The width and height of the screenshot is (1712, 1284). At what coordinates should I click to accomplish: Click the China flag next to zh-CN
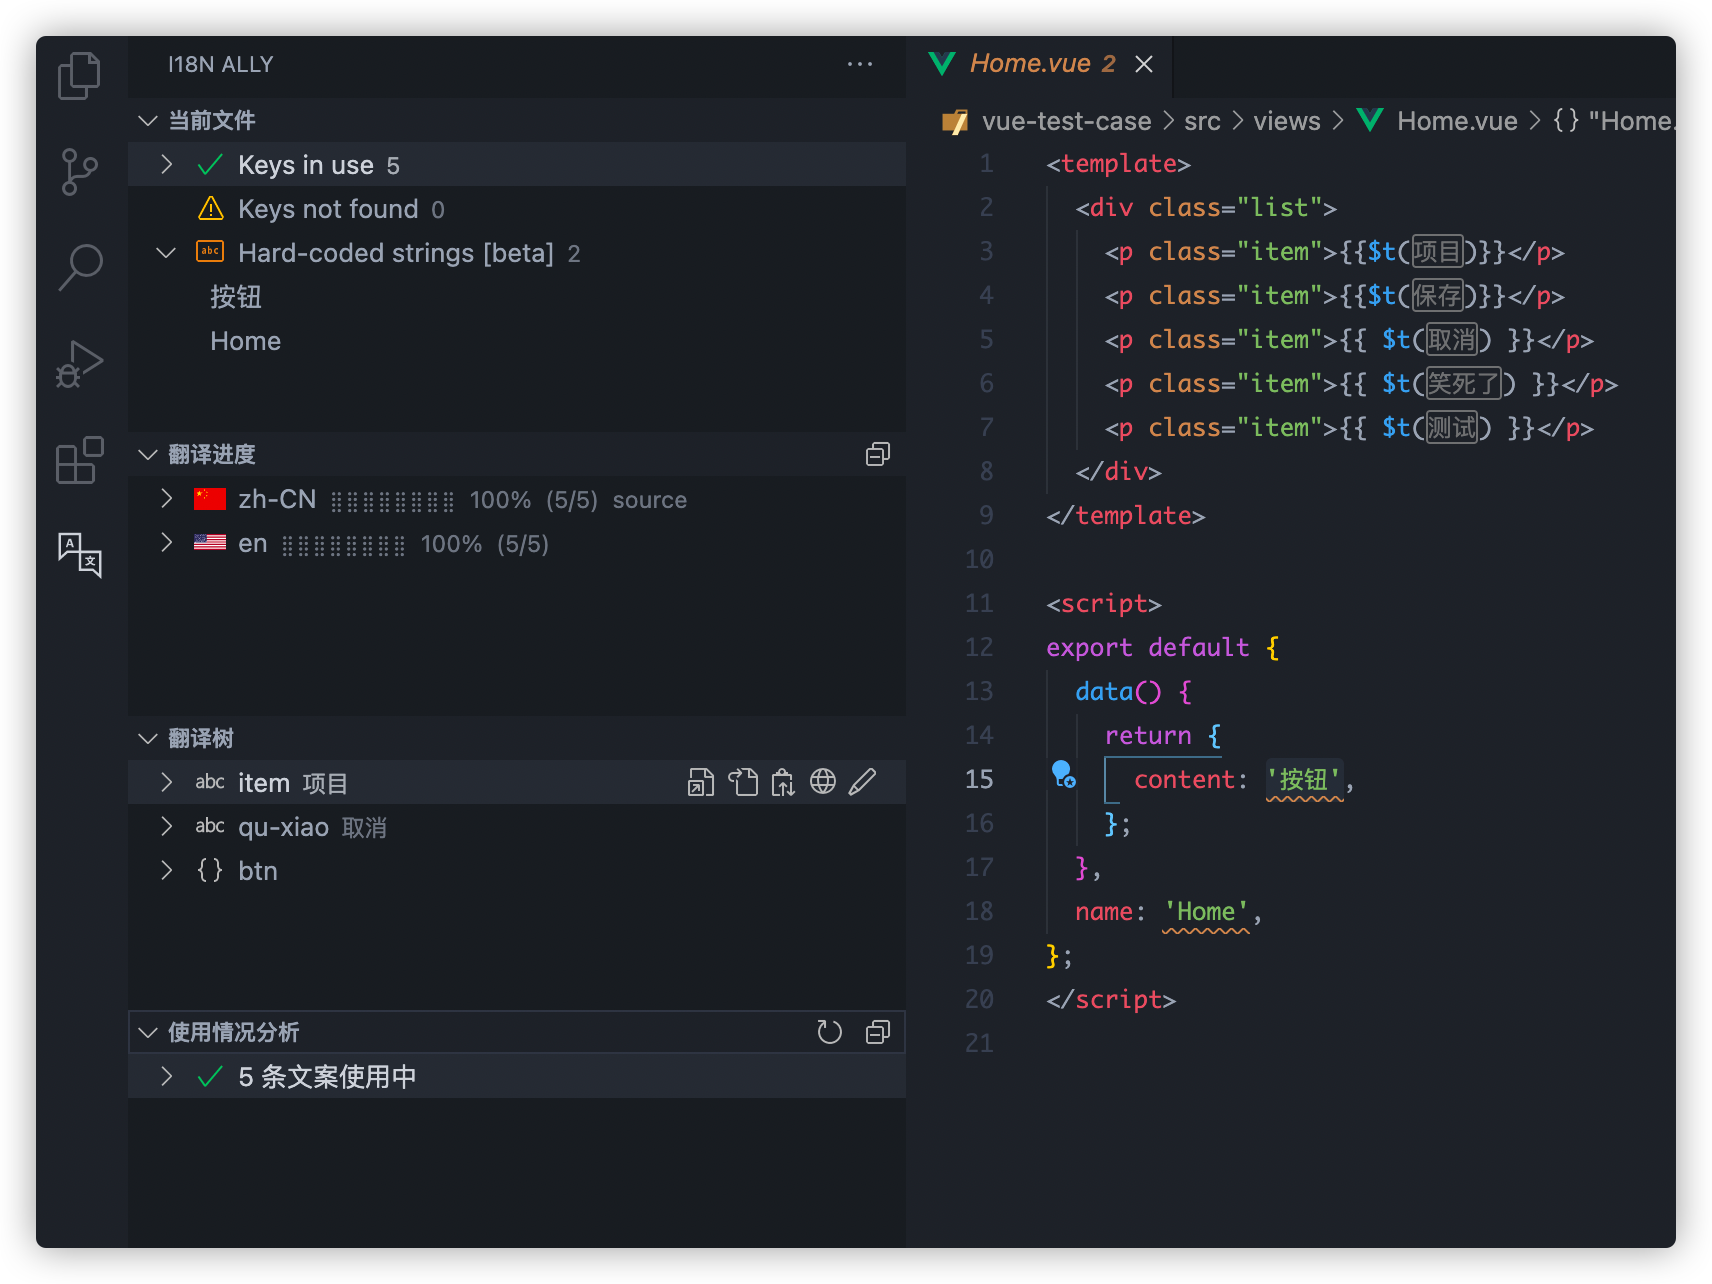coord(210,499)
